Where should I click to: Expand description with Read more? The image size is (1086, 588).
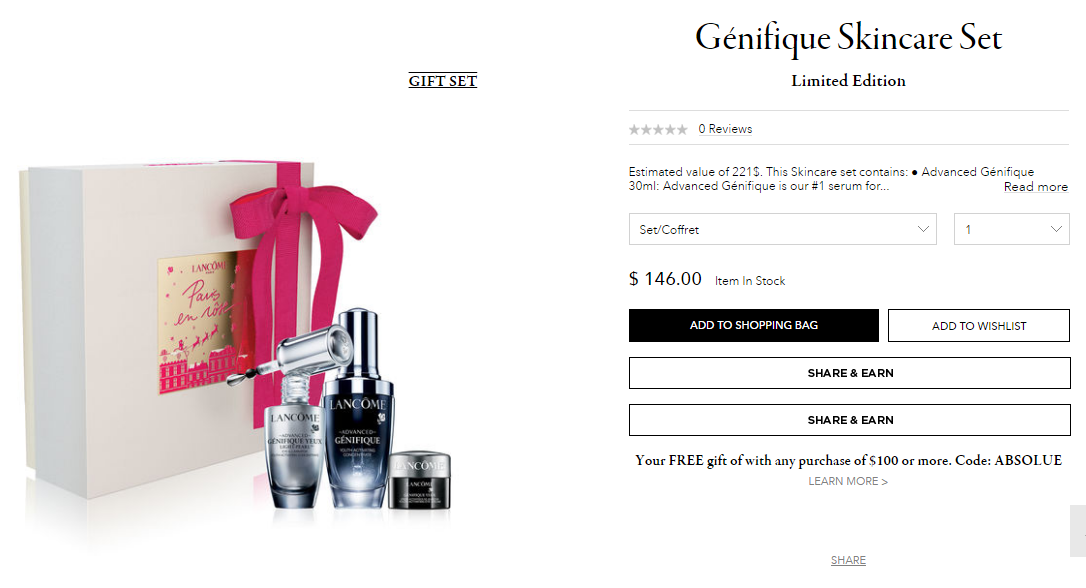point(1035,187)
